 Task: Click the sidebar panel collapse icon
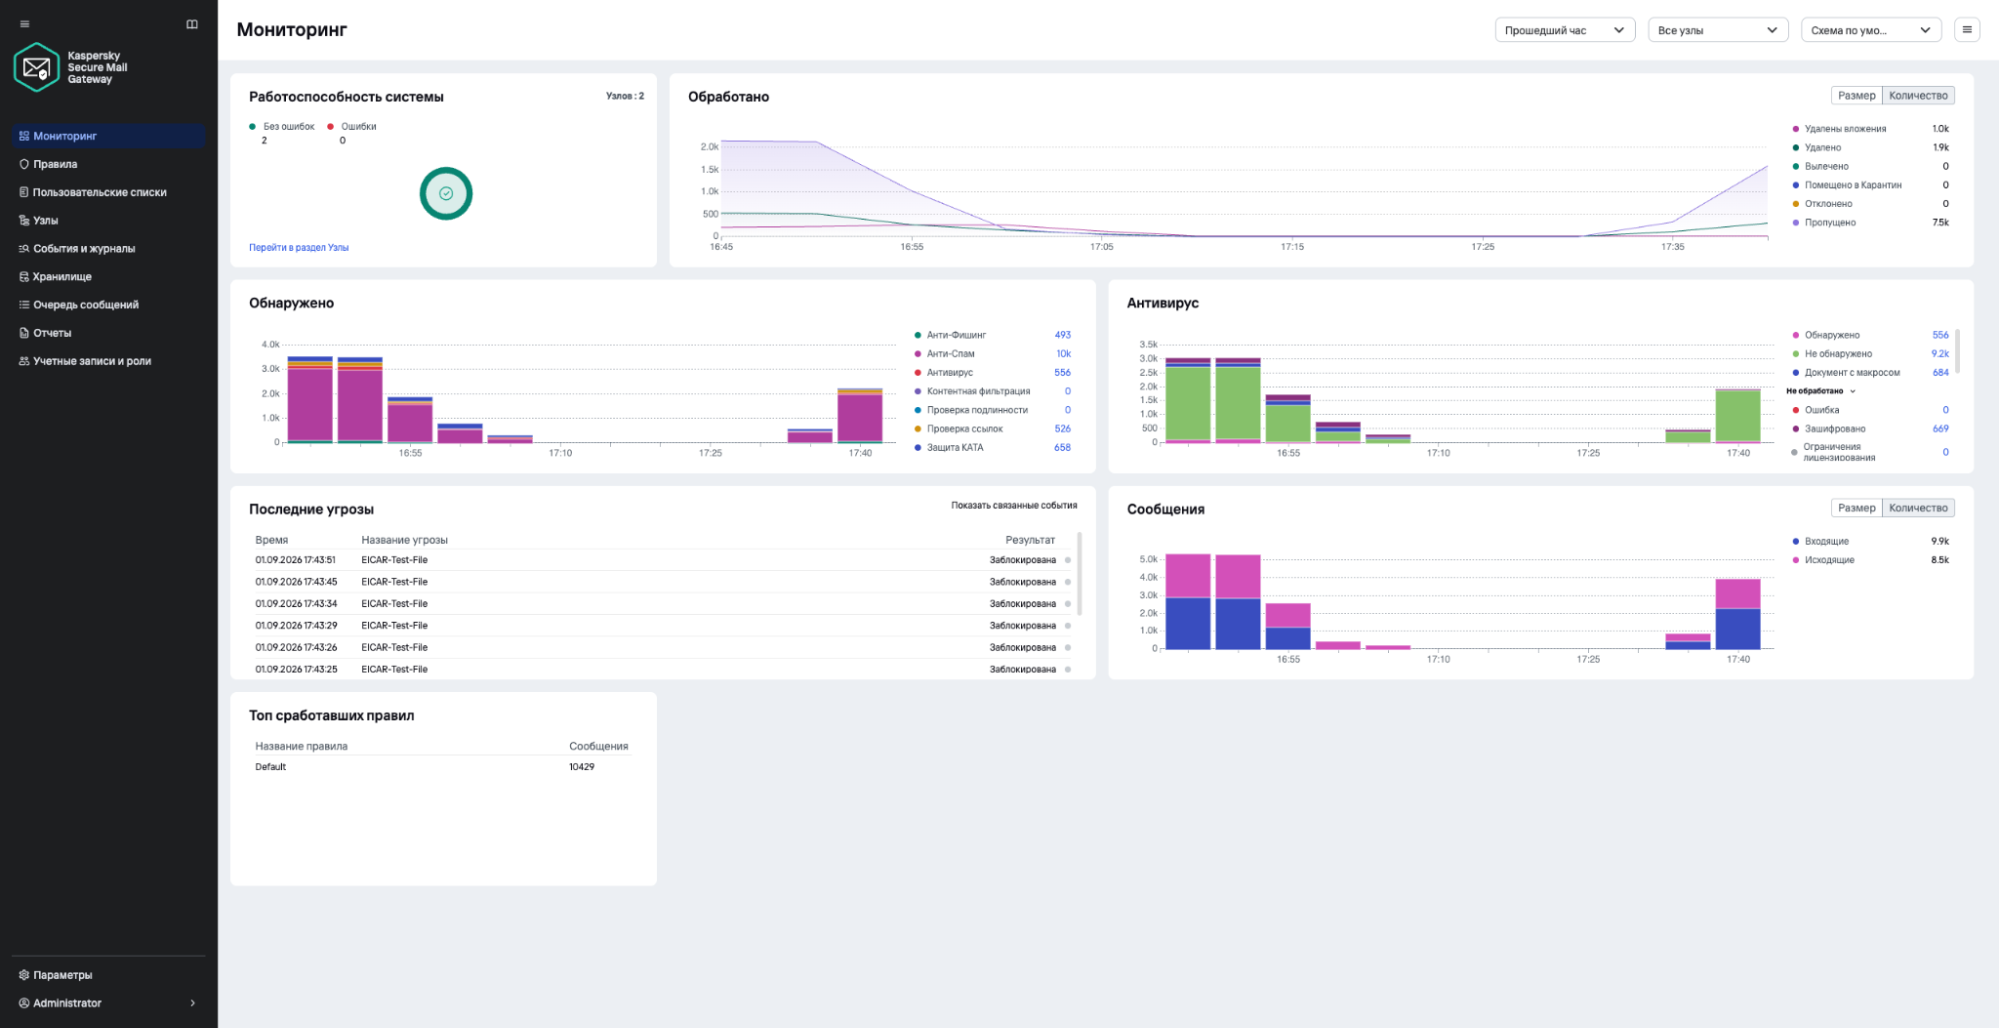point(192,24)
